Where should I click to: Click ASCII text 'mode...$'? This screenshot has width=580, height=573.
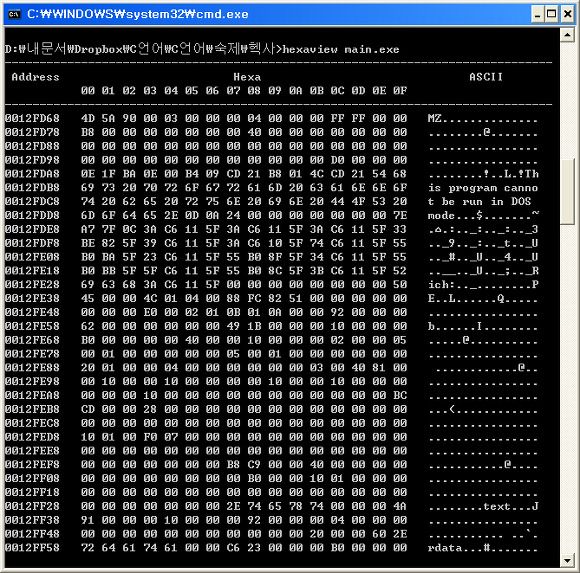pyautogui.click(x=455, y=215)
